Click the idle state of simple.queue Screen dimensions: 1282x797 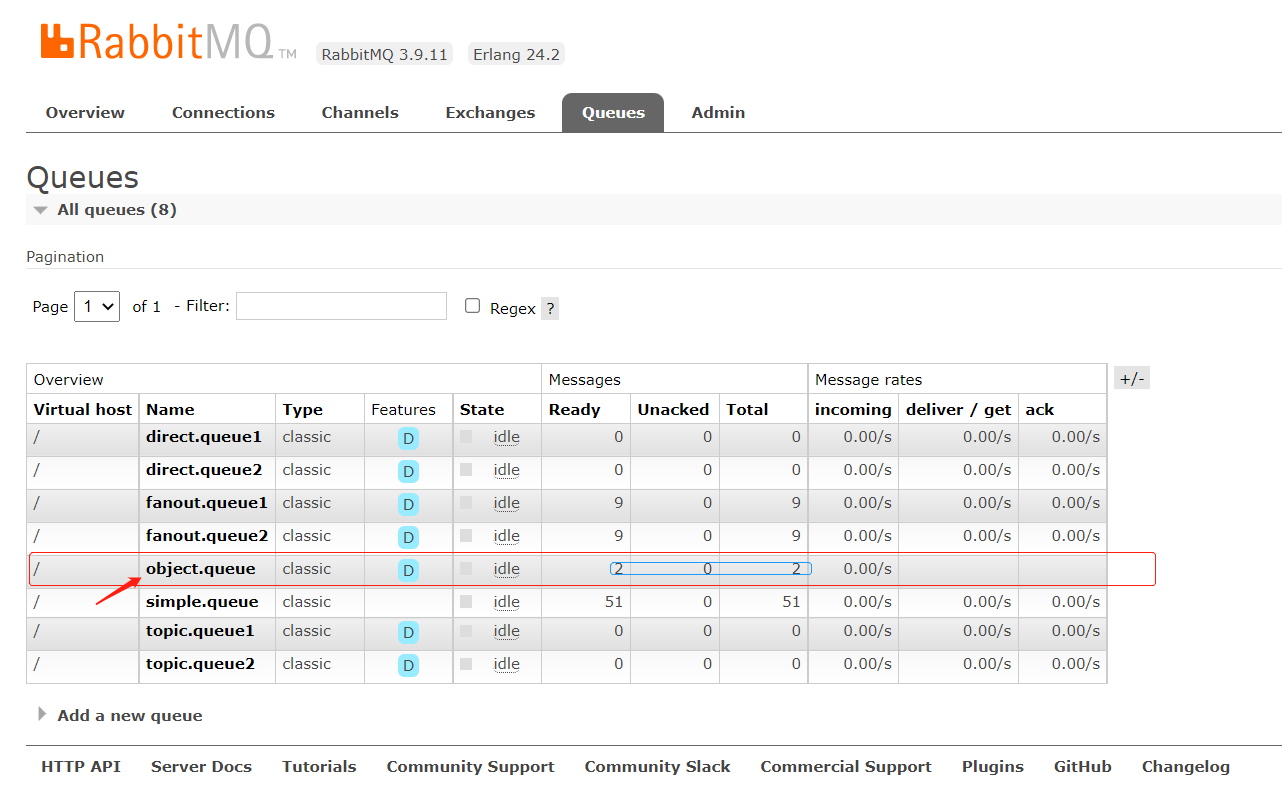click(506, 602)
